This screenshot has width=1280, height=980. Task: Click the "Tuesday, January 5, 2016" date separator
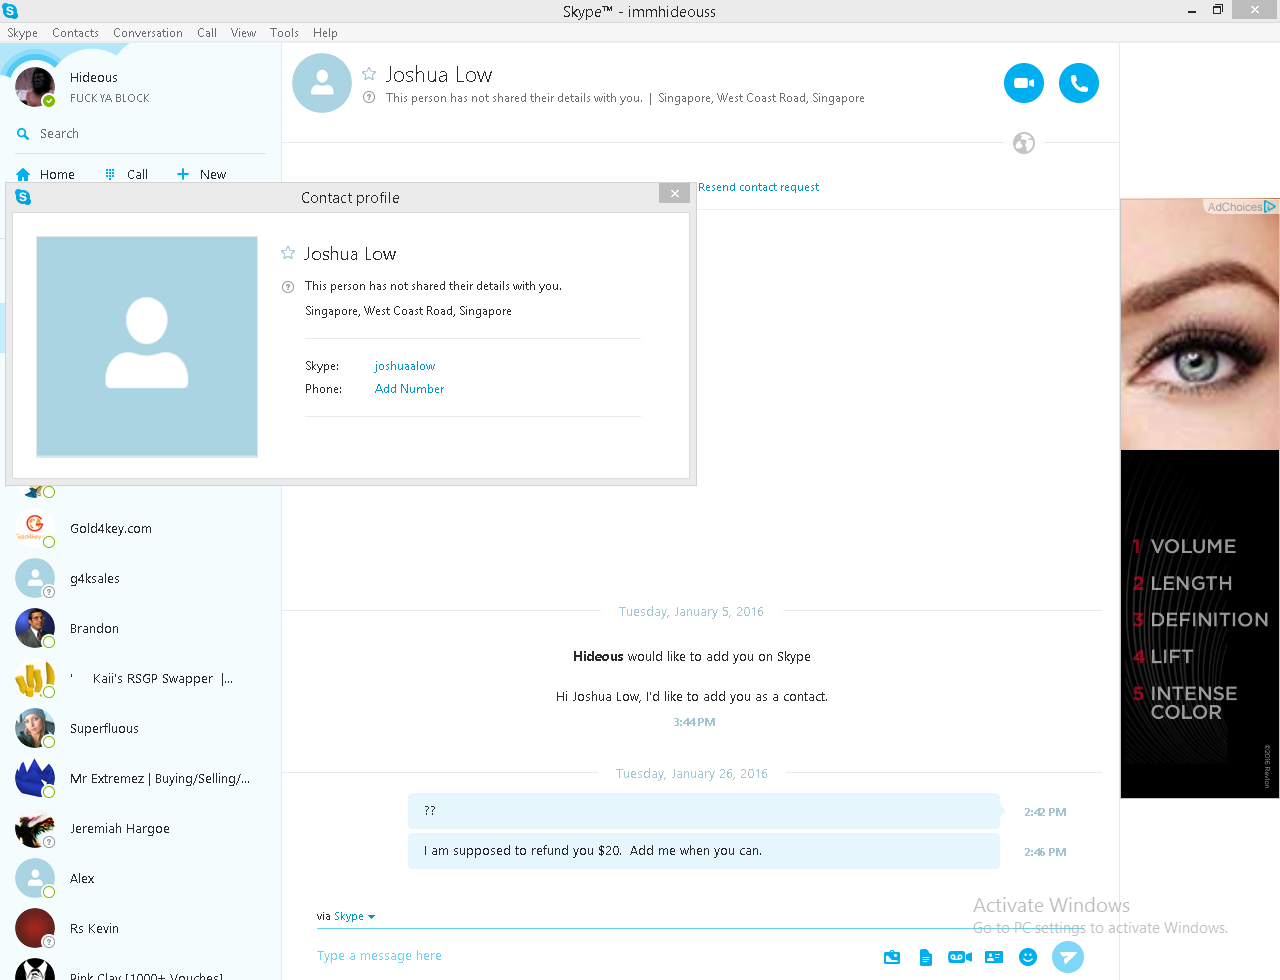click(691, 612)
